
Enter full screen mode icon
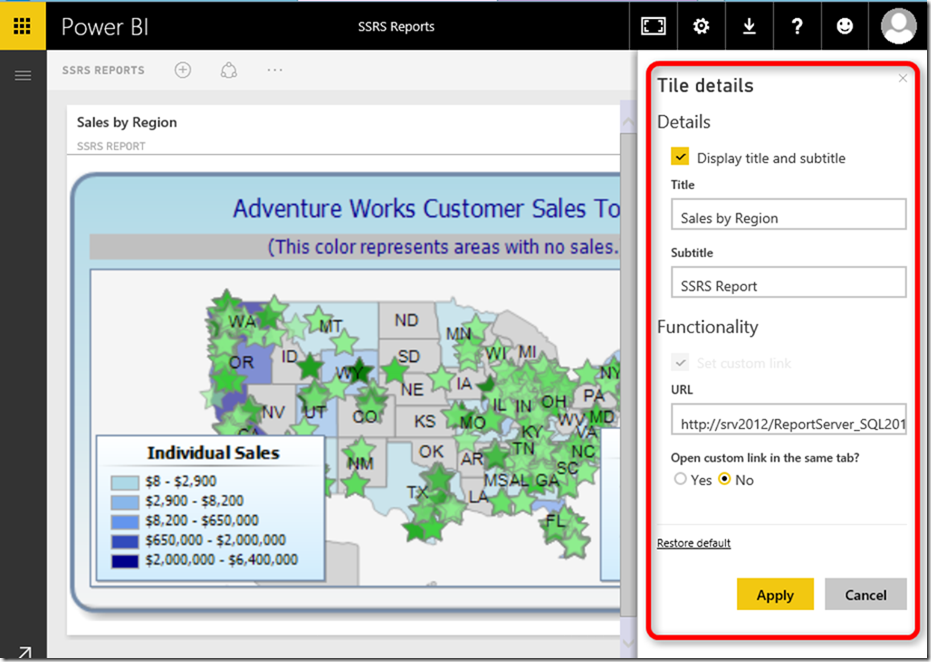(x=653, y=26)
